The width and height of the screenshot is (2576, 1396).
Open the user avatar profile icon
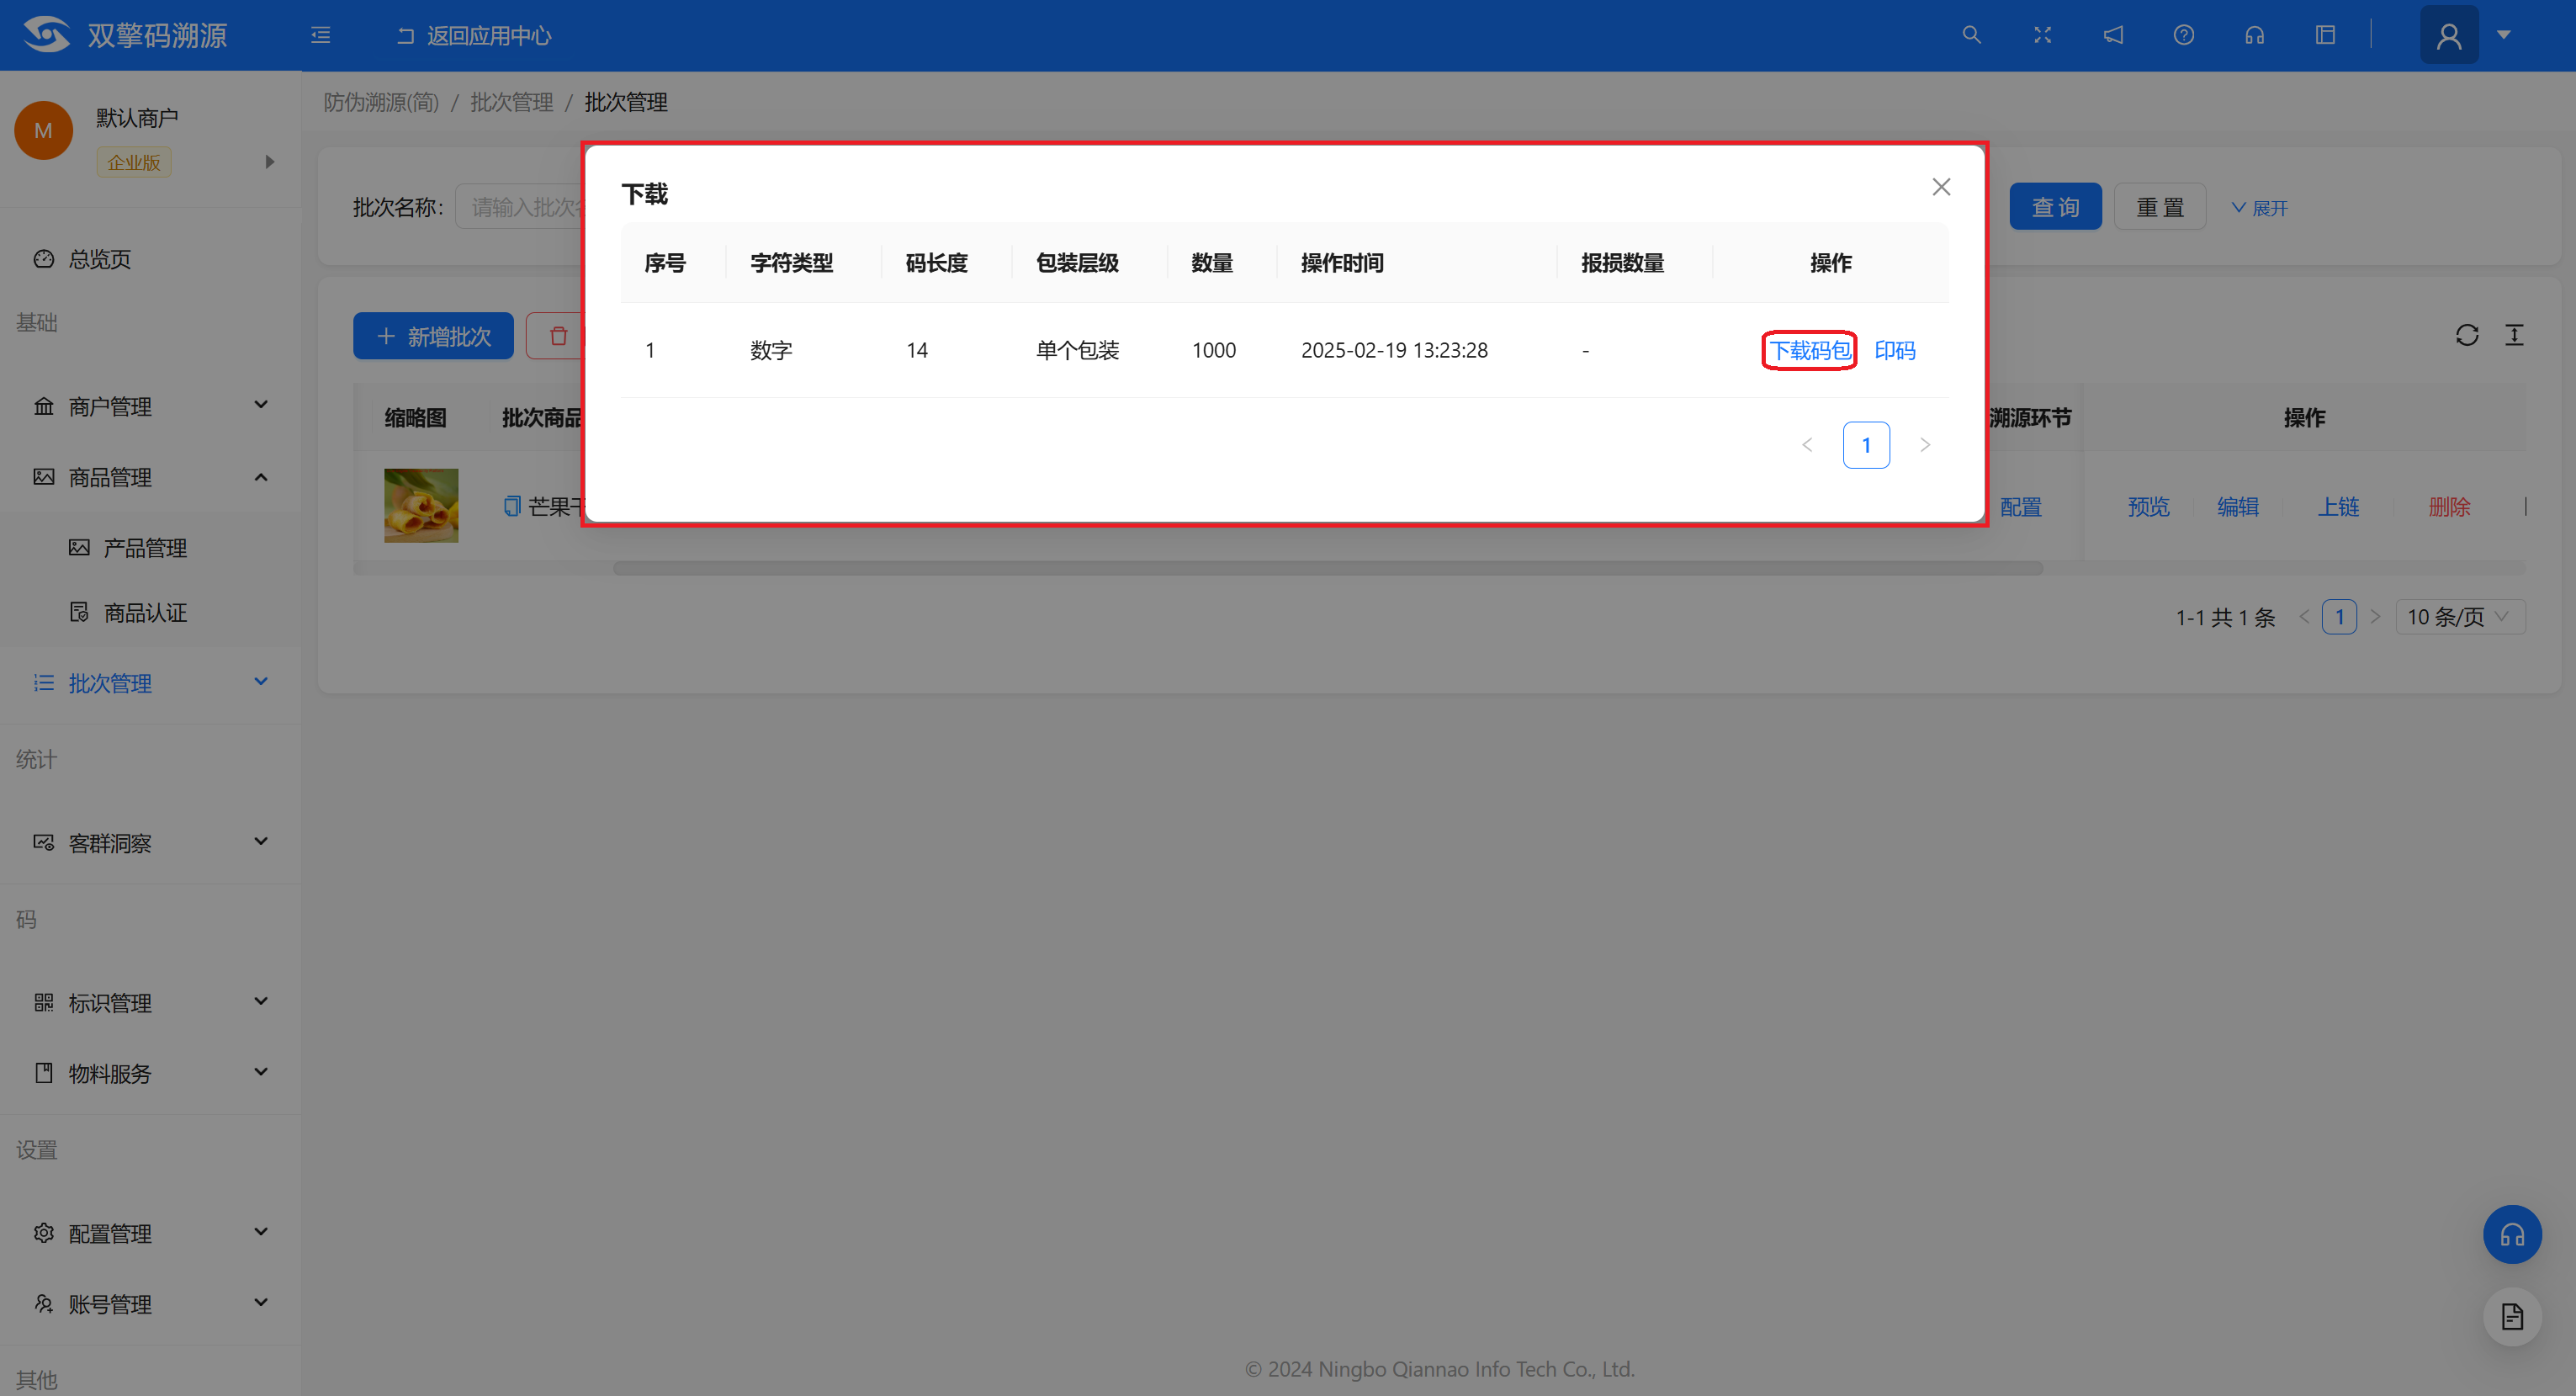coord(2449,35)
